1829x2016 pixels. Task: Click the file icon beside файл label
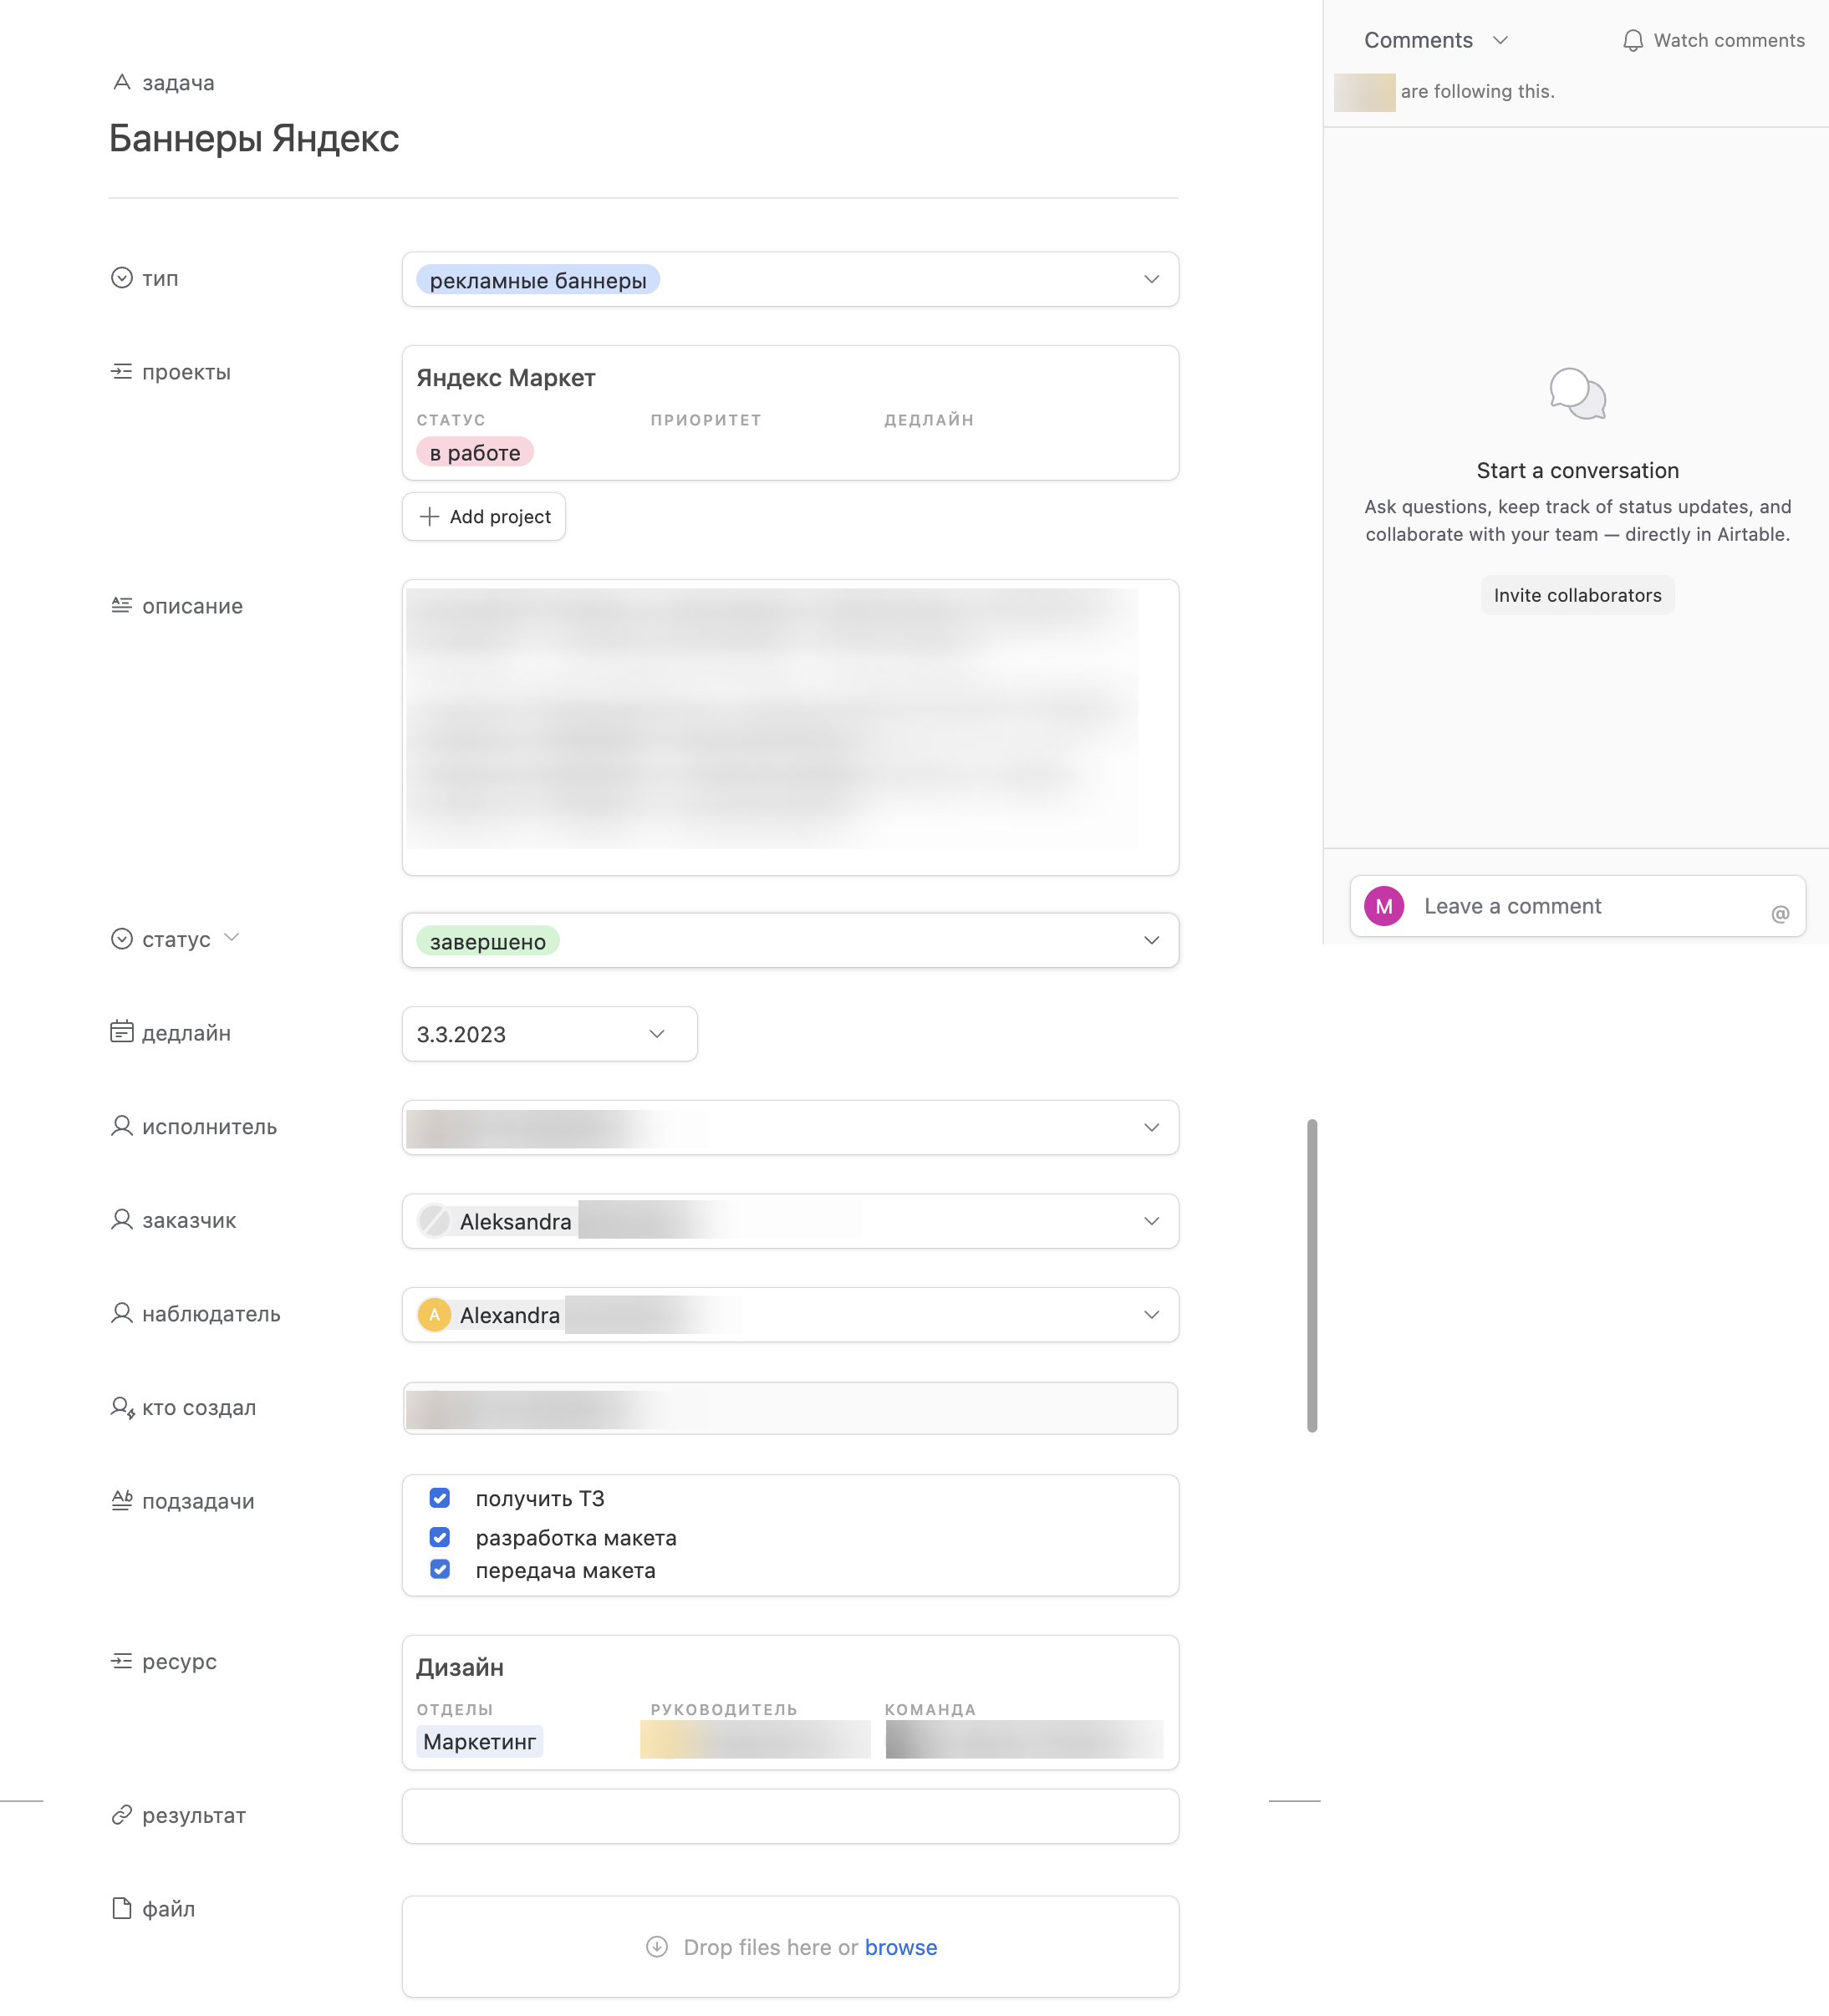click(x=121, y=1907)
